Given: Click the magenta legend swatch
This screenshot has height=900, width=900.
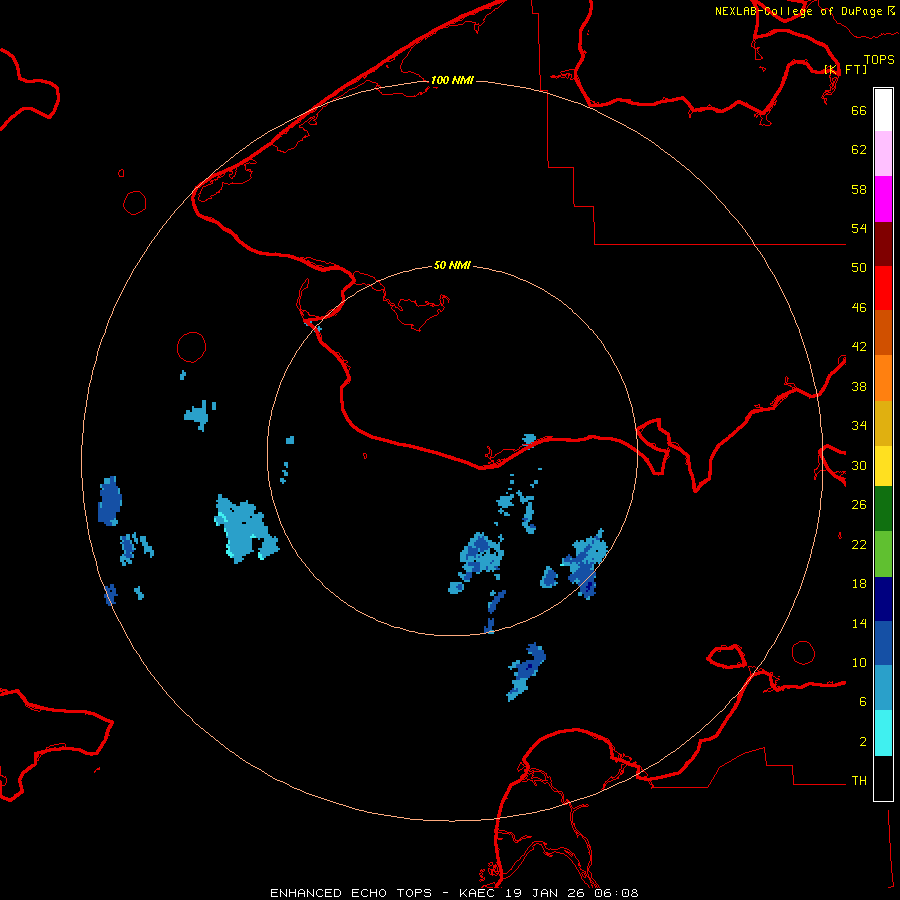Looking at the screenshot, I should click(x=883, y=199).
